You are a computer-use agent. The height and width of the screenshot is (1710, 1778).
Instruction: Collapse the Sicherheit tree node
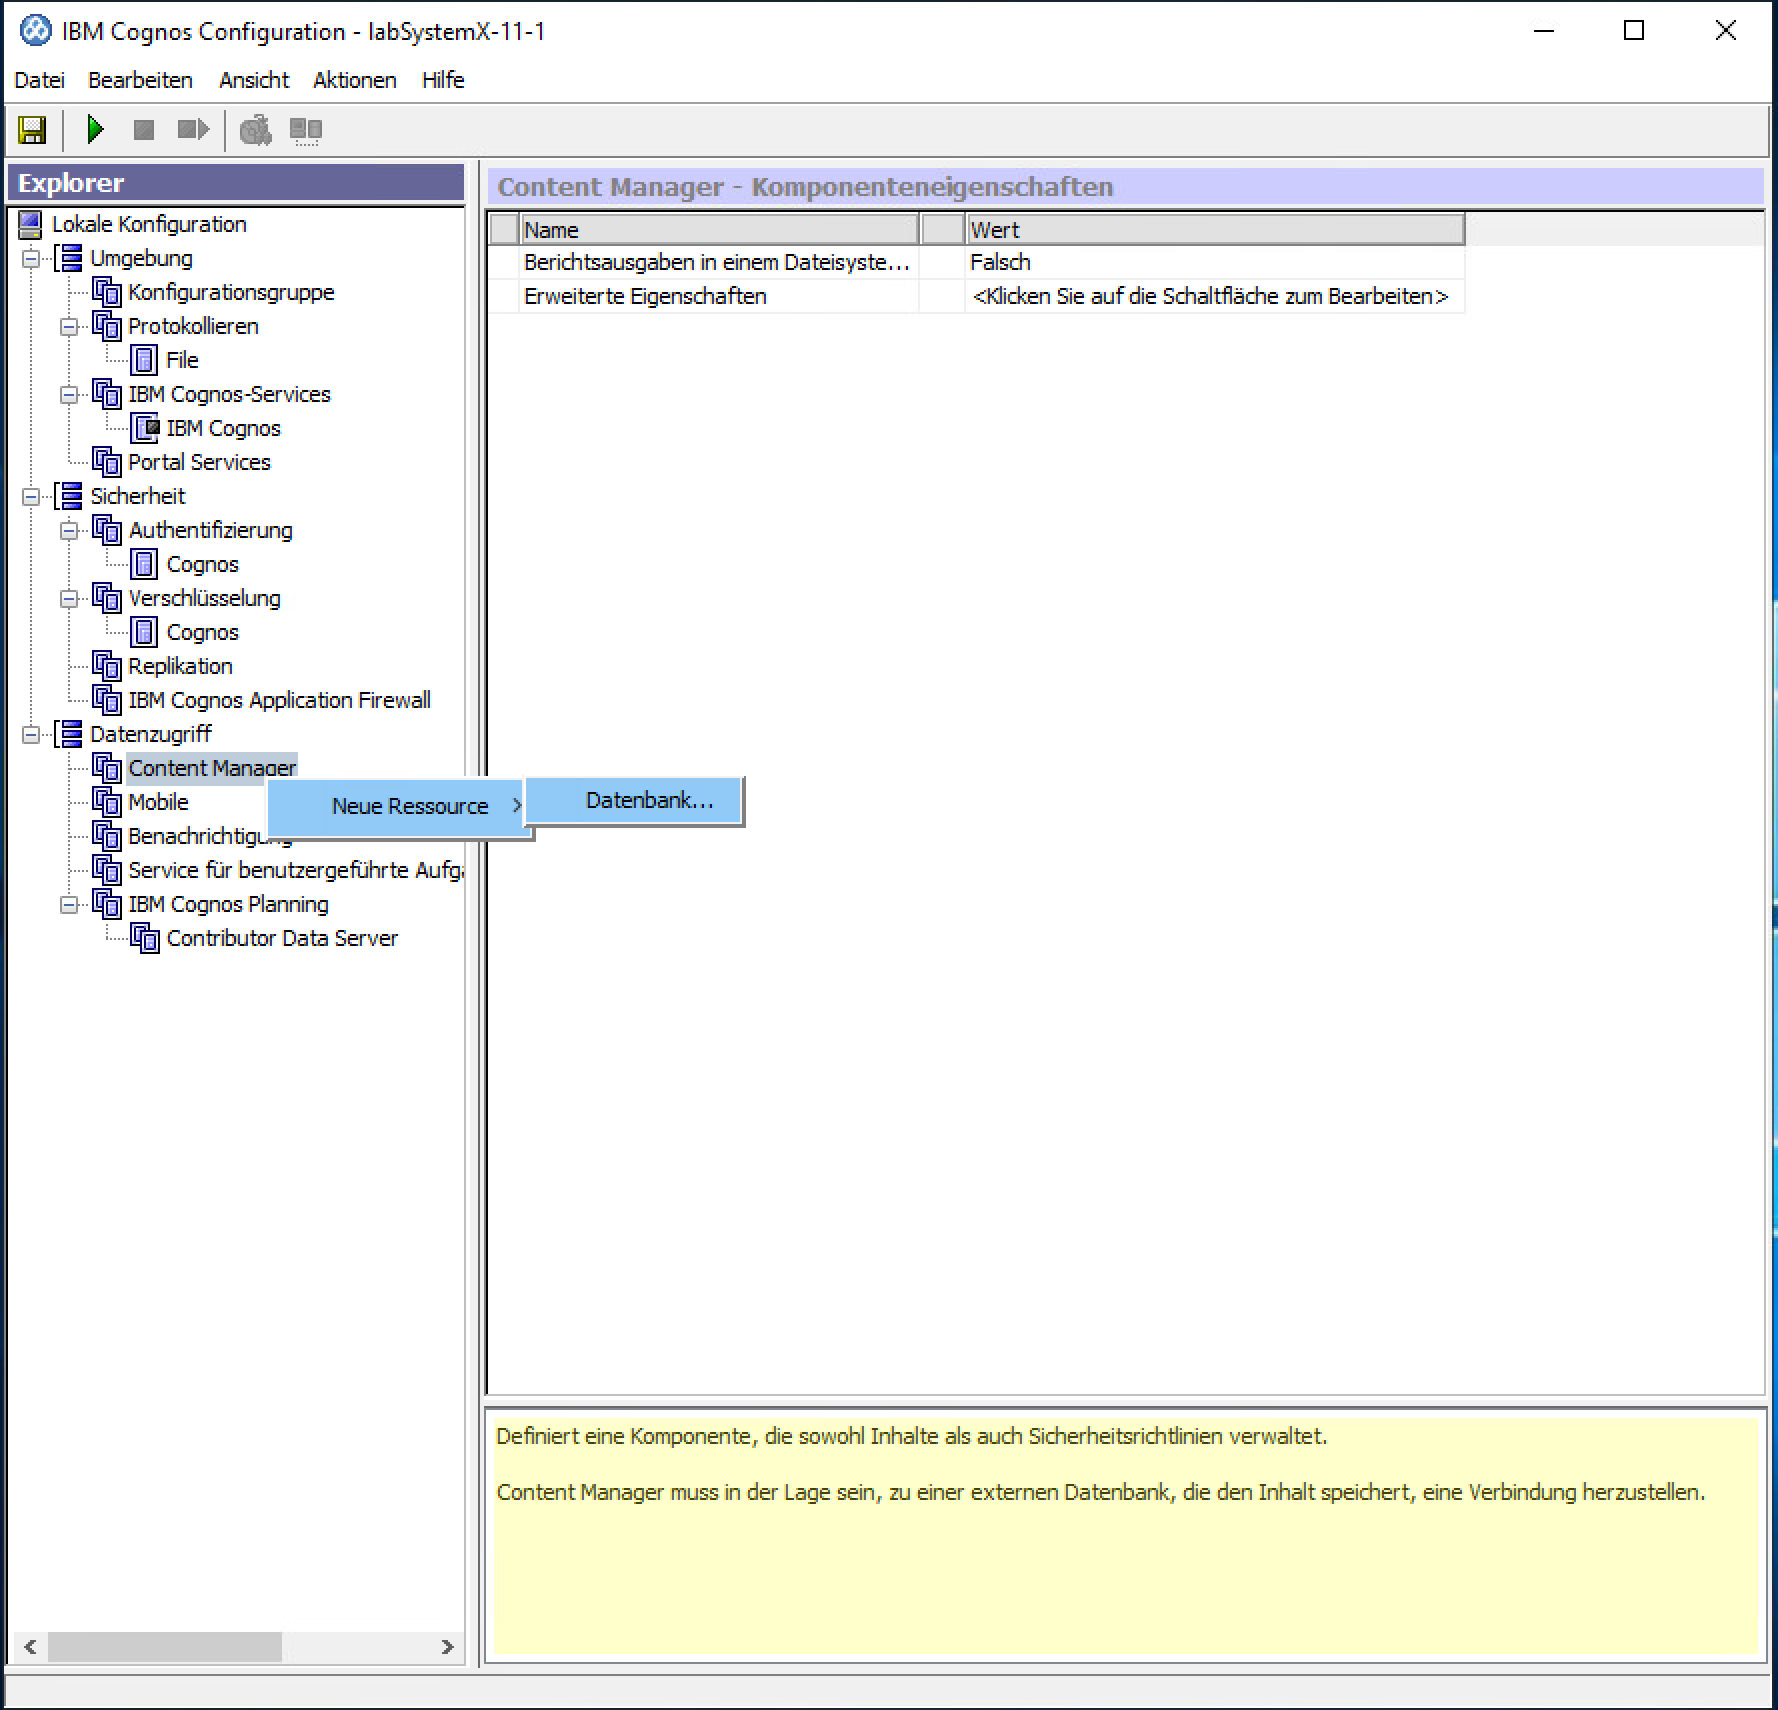coord(31,497)
